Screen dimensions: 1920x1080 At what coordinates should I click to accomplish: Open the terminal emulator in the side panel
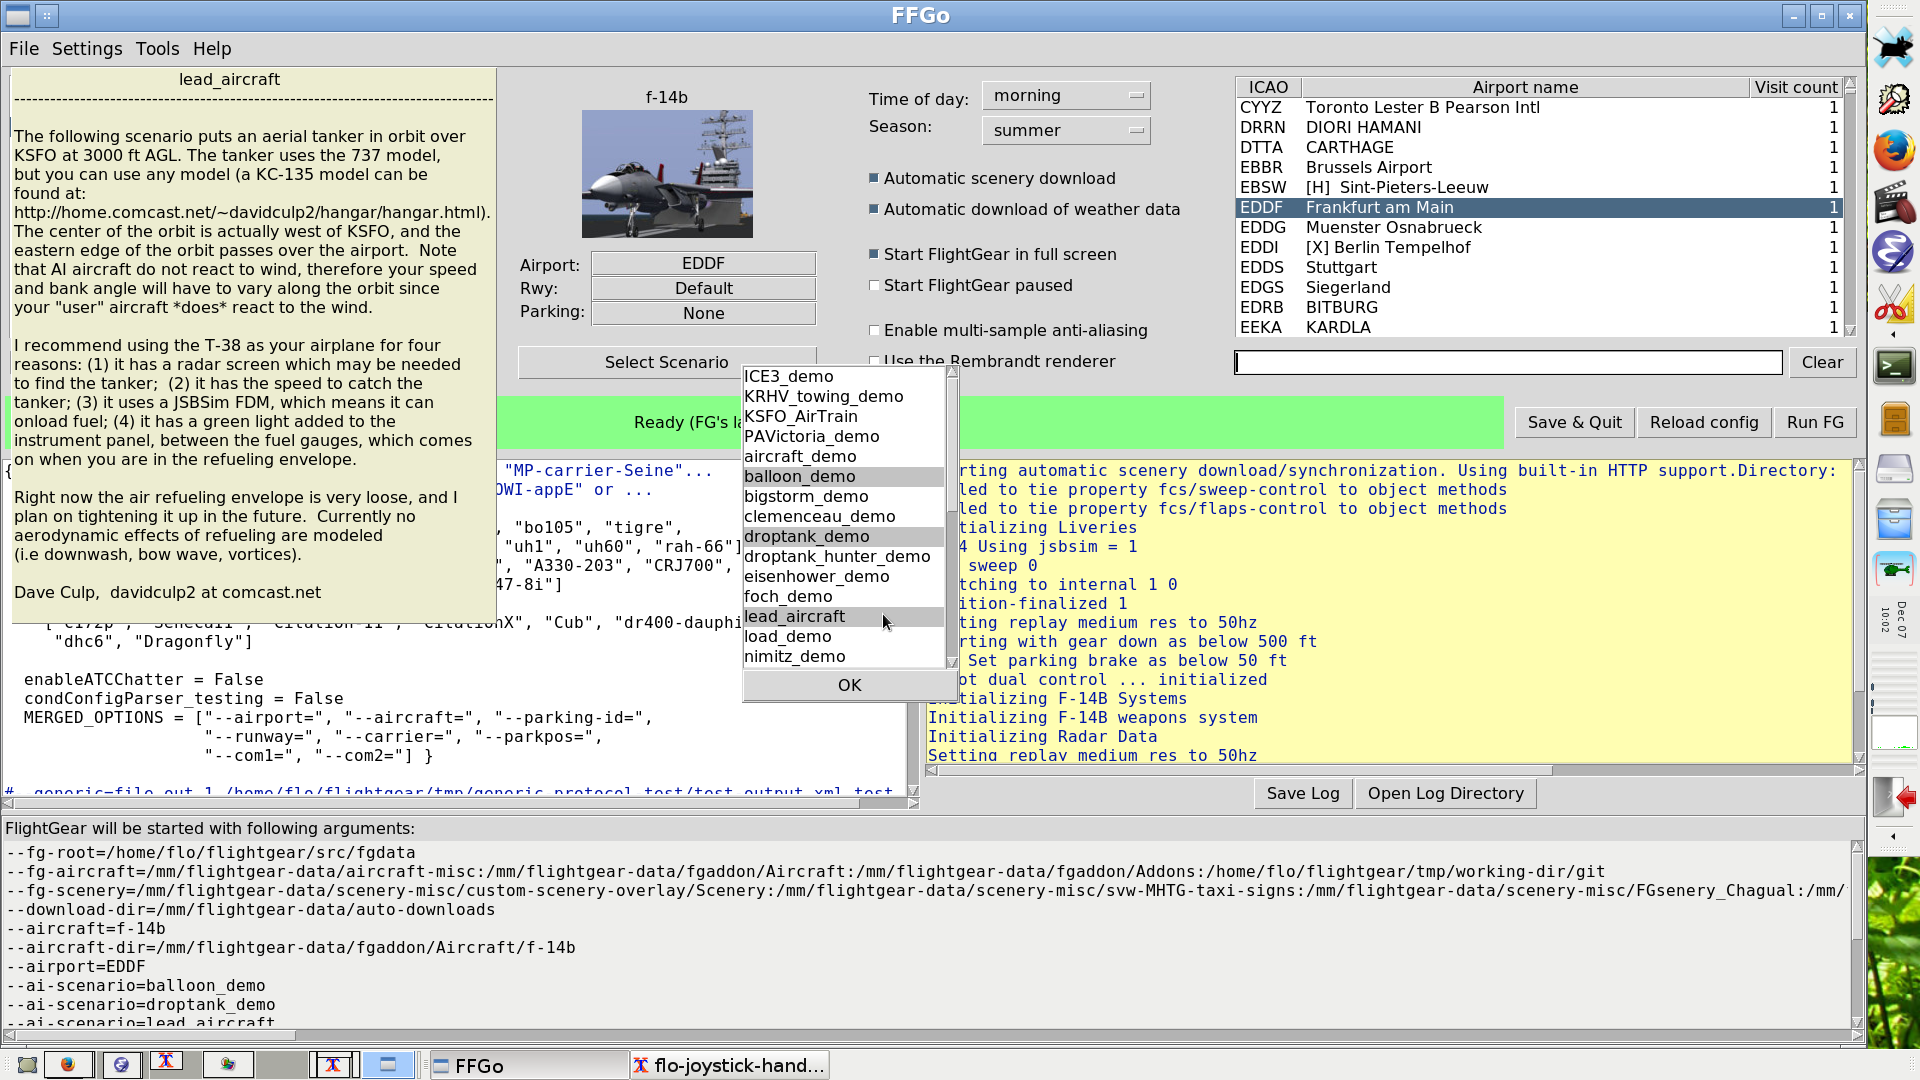(x=1894, y=367)
